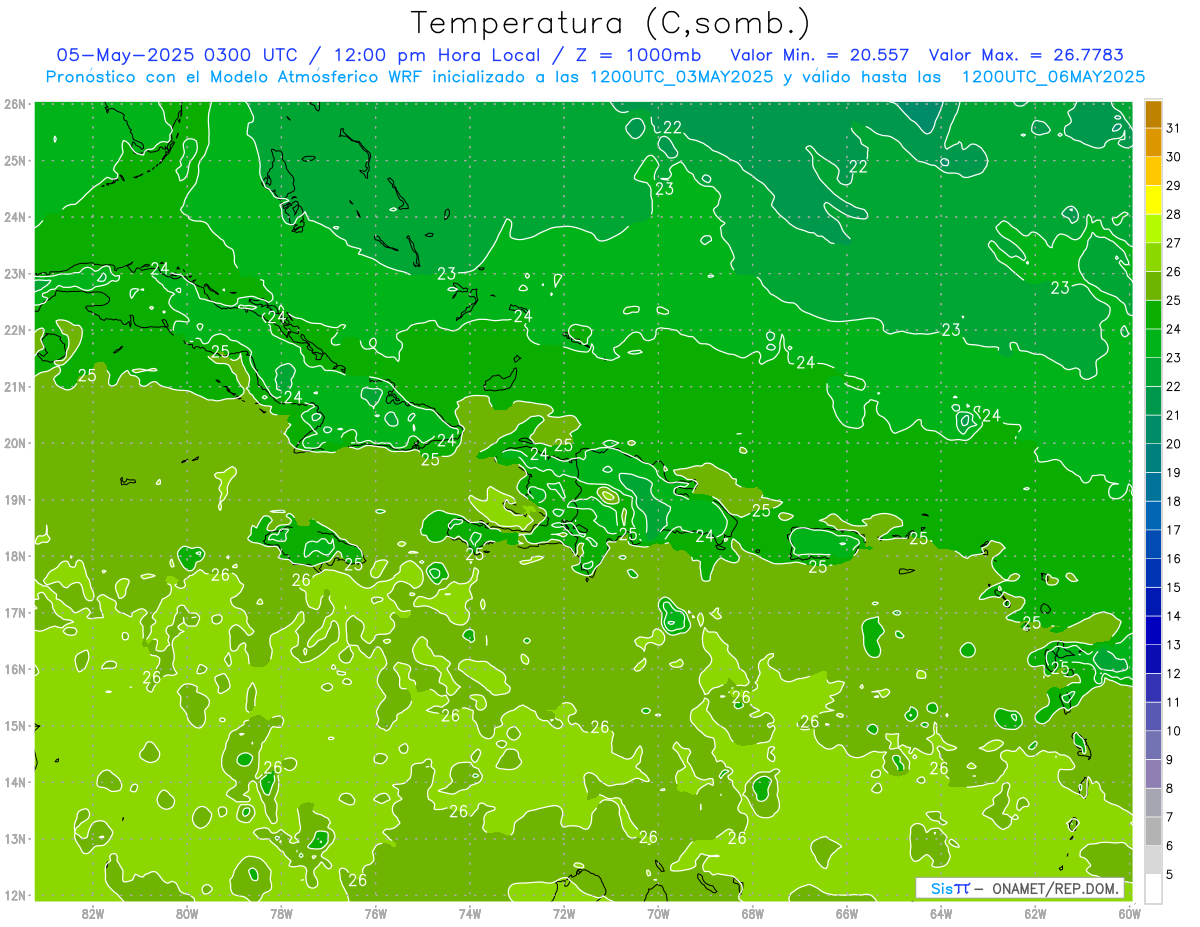Click color scale label "30"
This screenshot has width=1200, height=927.
1173,157
